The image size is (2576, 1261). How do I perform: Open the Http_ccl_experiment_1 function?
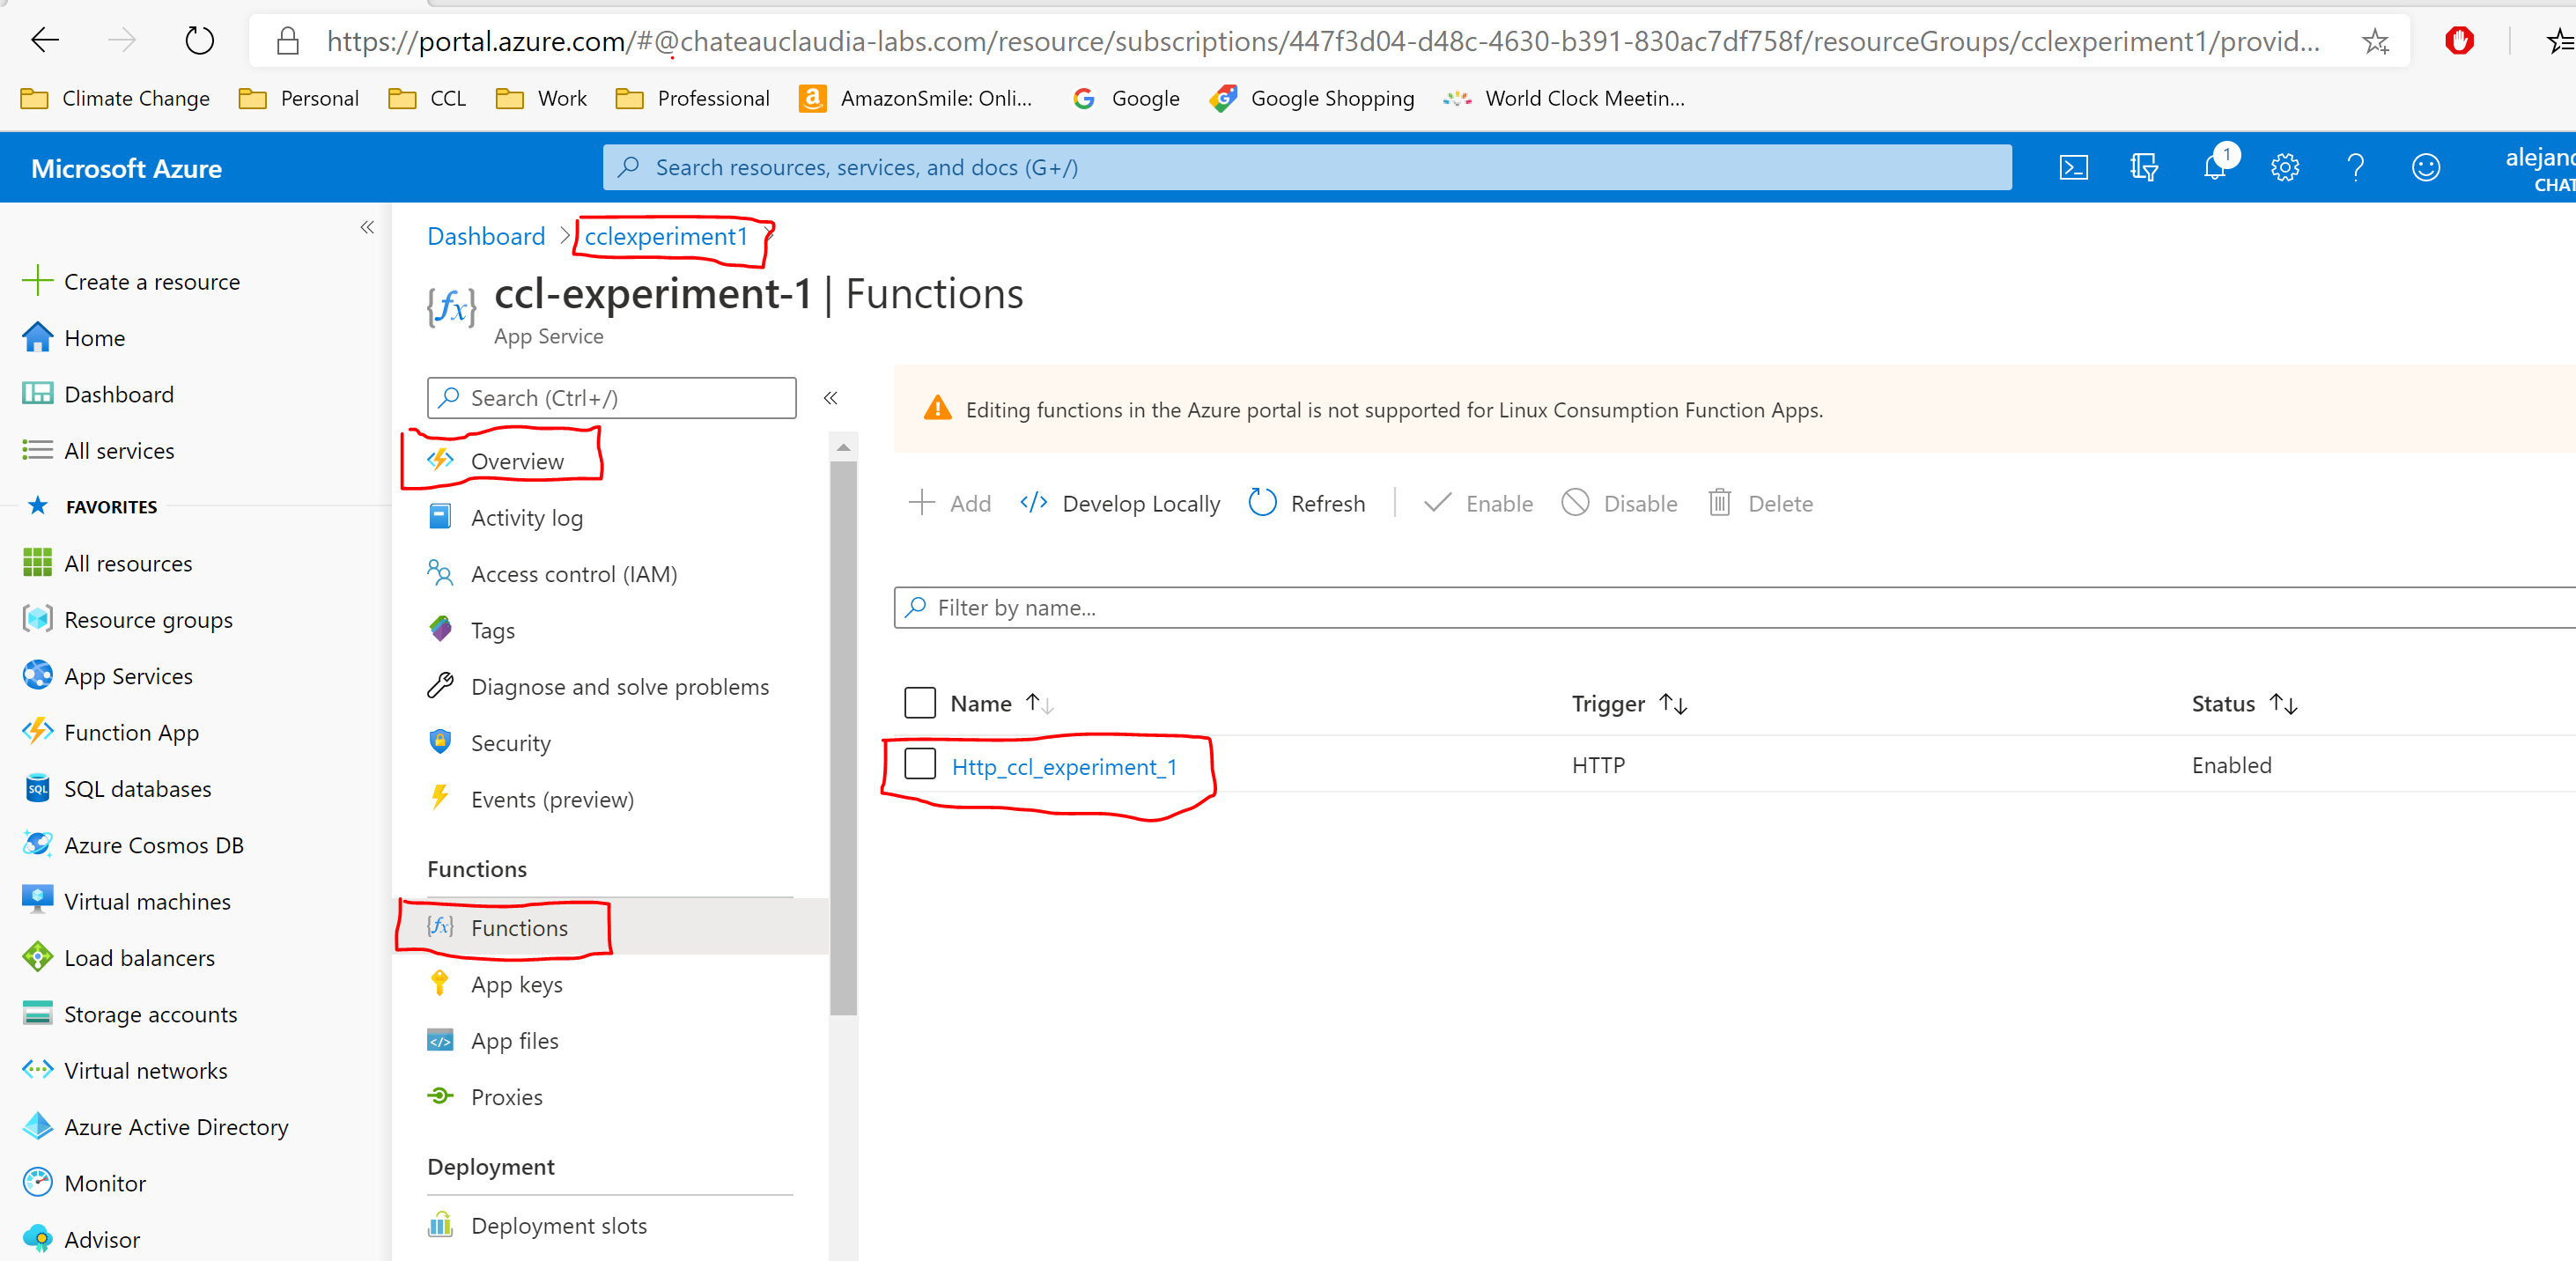click(1064, 767)
